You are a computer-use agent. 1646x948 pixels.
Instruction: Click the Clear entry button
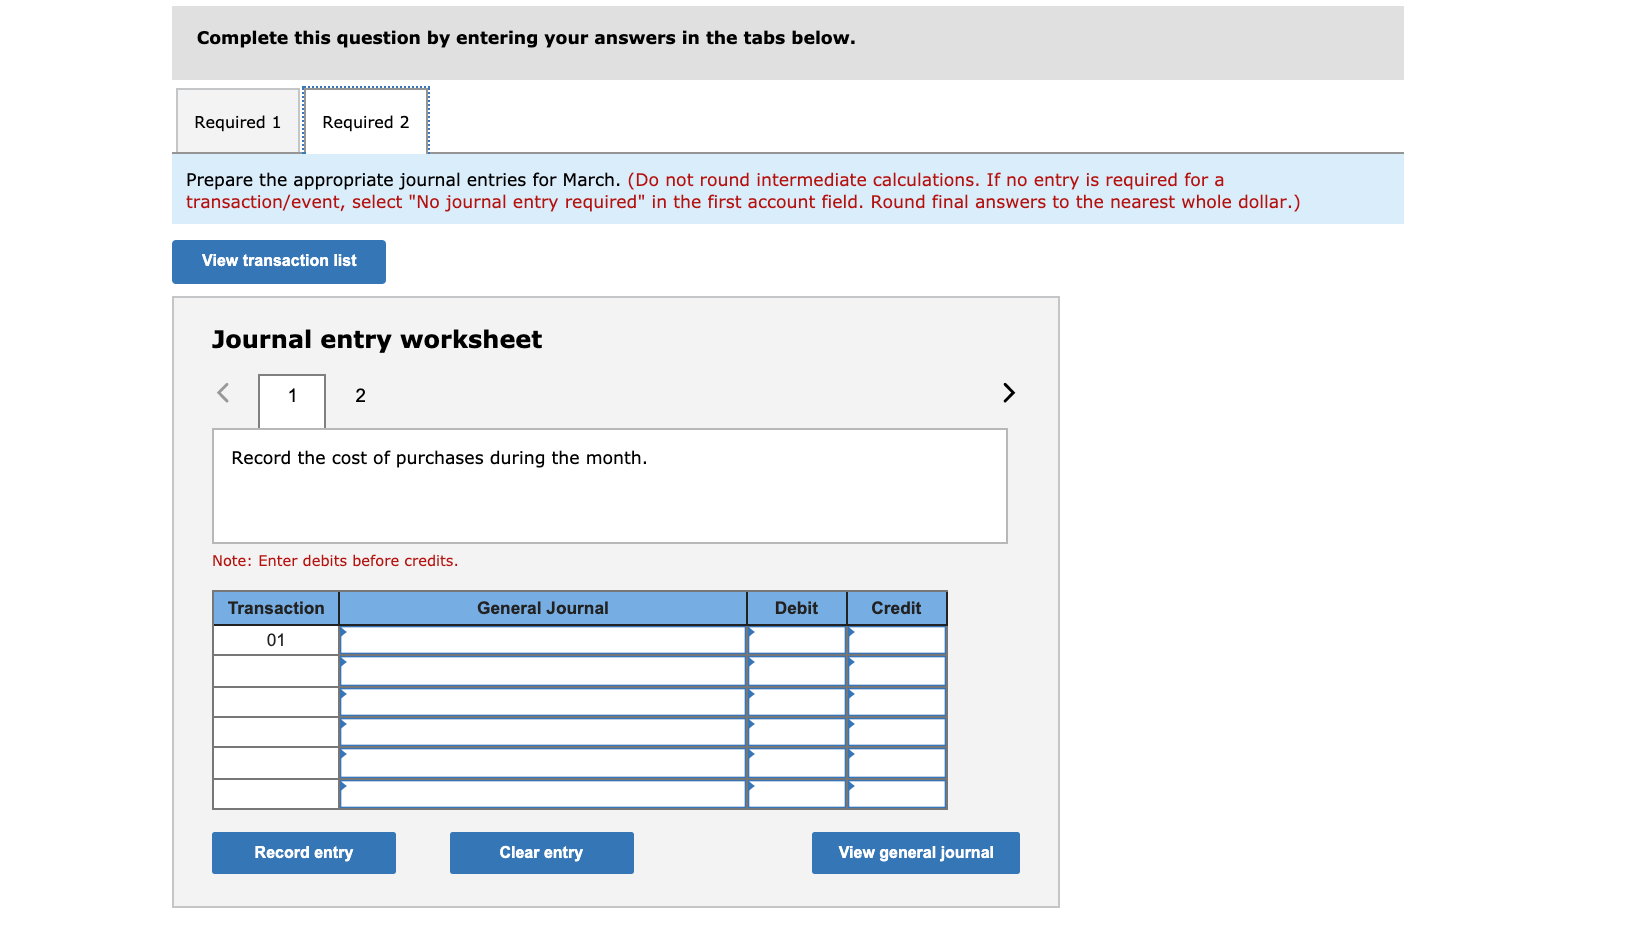pos(542,853)
